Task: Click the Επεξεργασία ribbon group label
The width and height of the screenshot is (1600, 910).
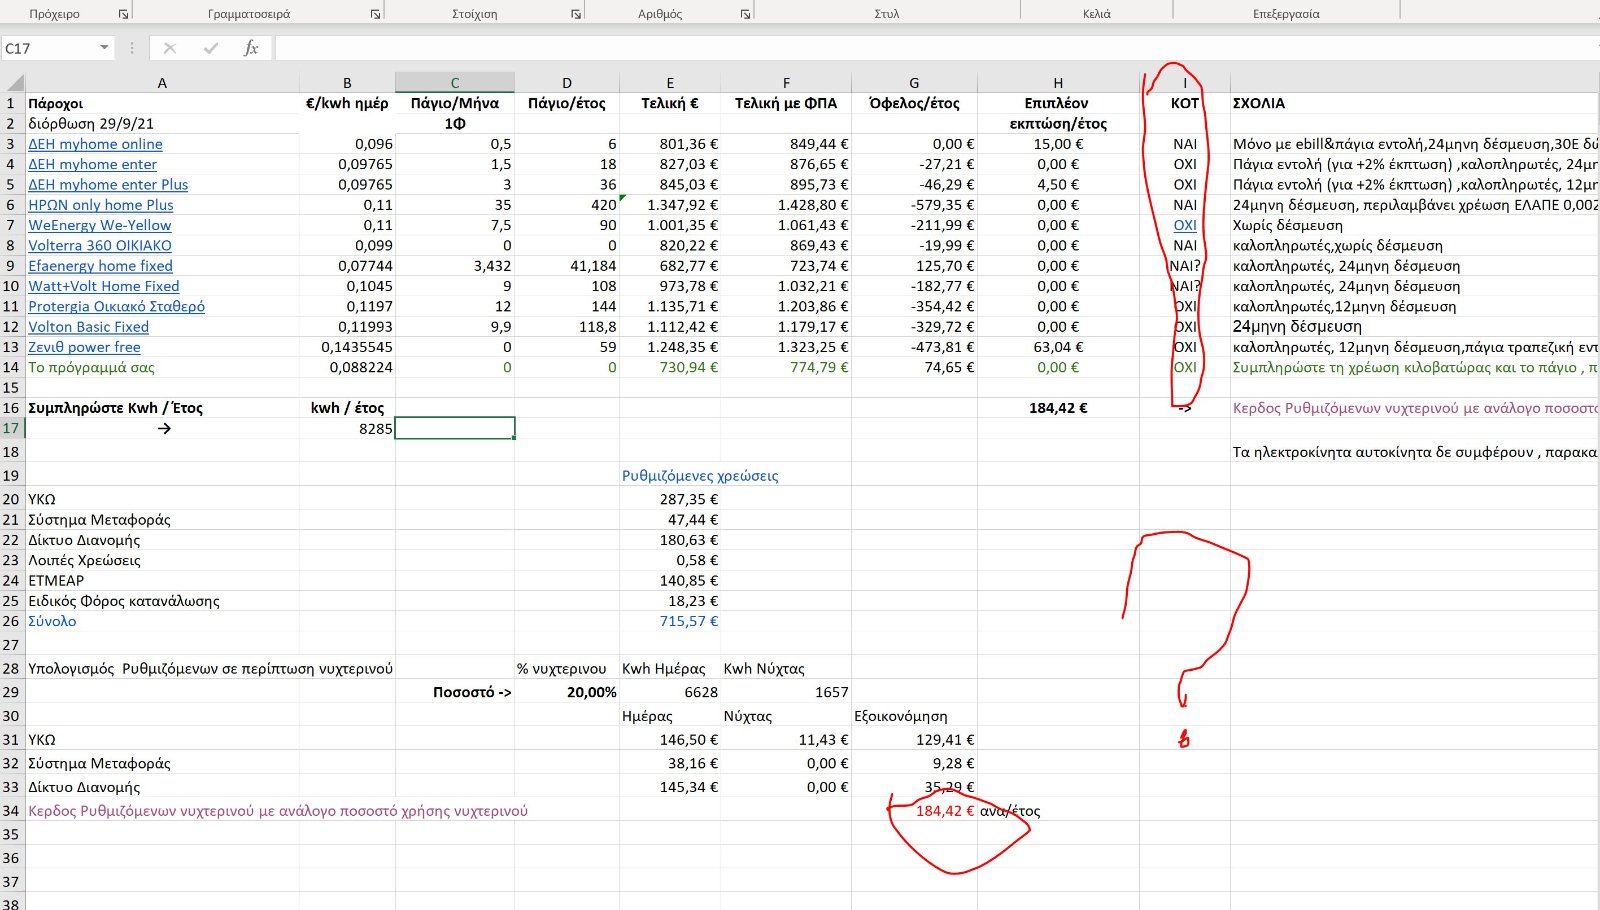Action: point(1286,14)
